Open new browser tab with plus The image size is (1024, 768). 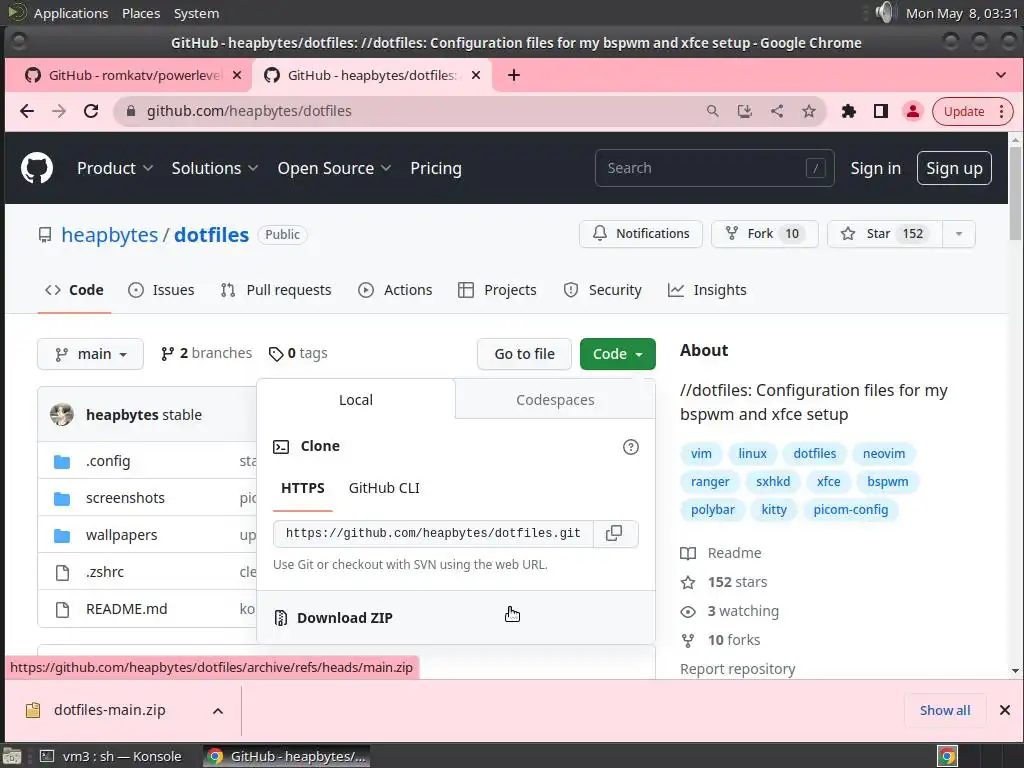(x=514, y=75)
